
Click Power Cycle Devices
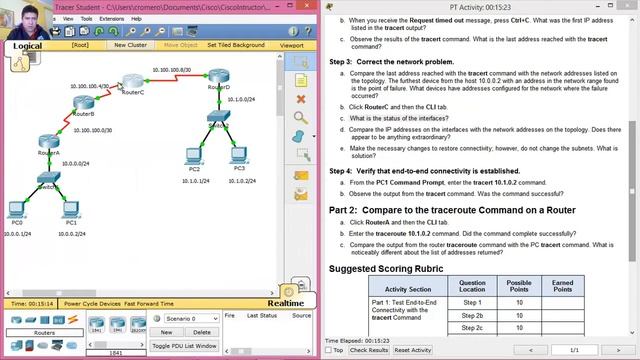(92, 304)
